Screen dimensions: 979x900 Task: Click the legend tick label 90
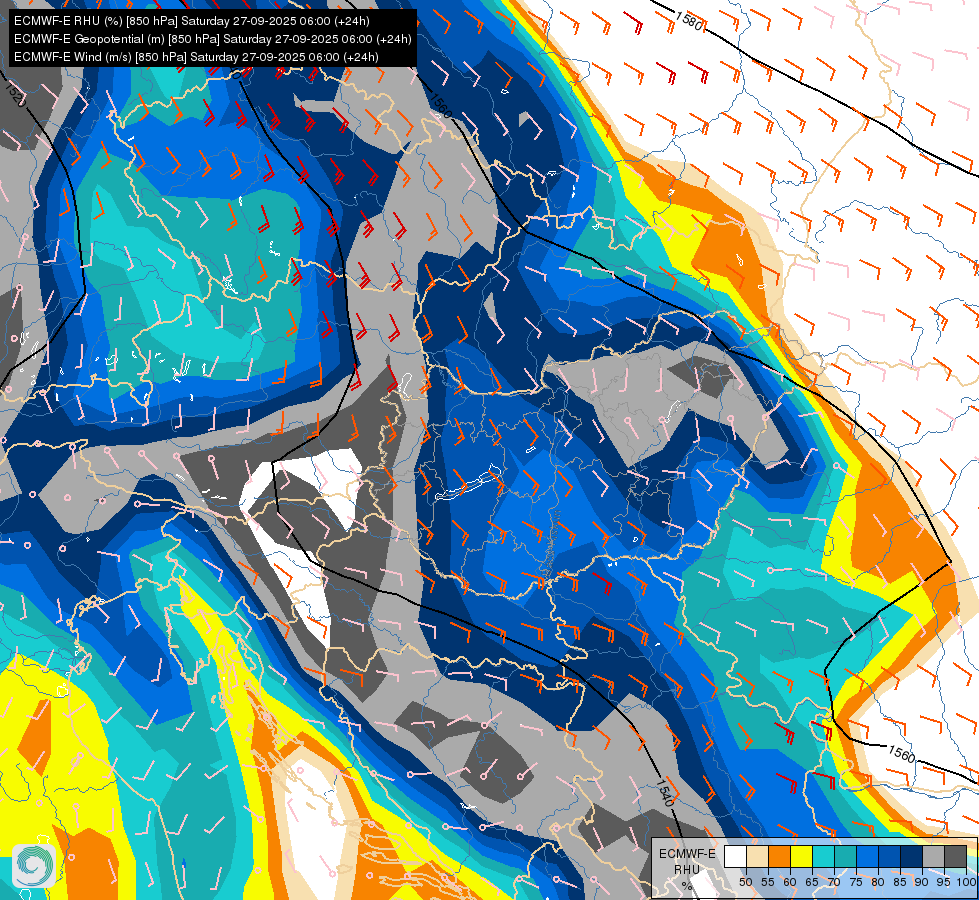click(x=922, y=882)
